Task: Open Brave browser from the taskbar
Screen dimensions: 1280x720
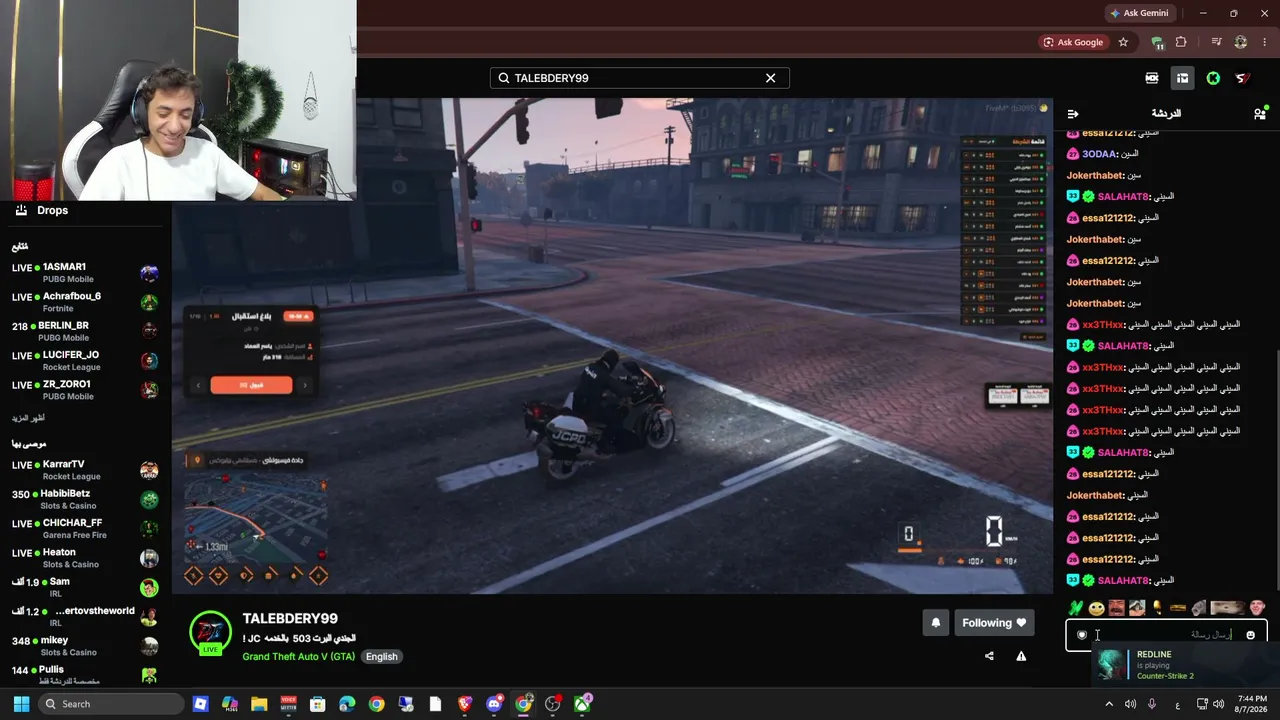Action: pos(465,704)
